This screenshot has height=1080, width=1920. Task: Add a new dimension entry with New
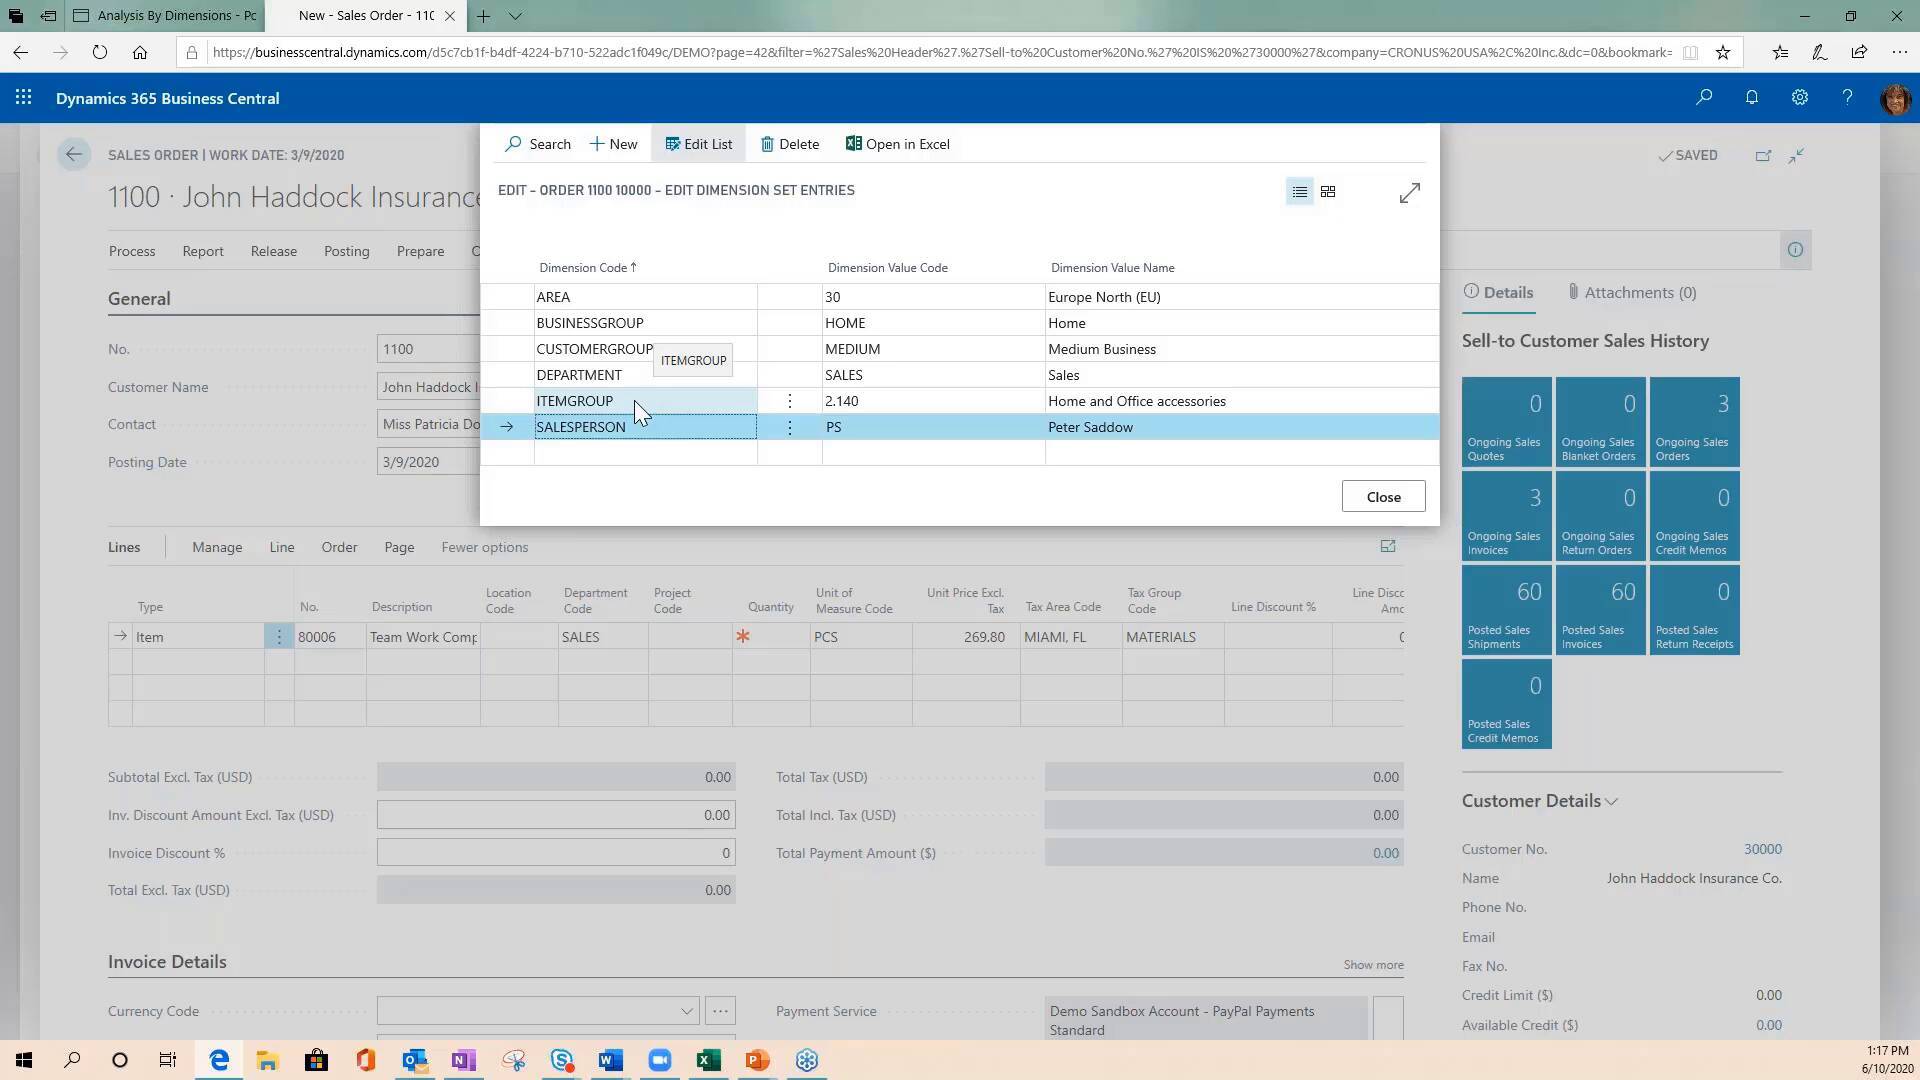(613, 143)
